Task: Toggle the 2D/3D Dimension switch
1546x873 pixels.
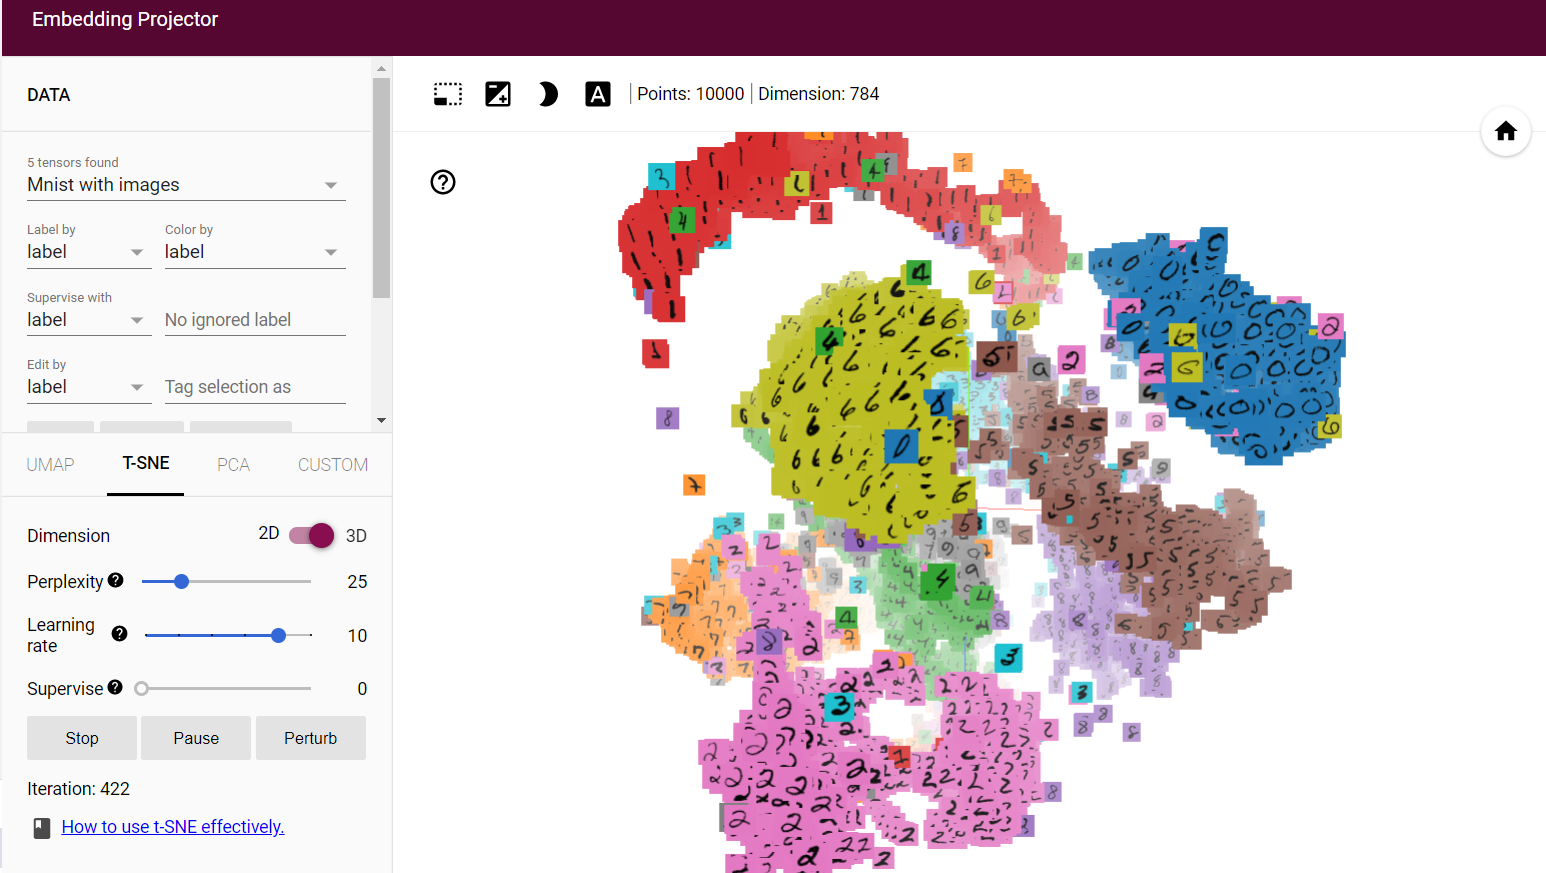Action: (312, 535)
